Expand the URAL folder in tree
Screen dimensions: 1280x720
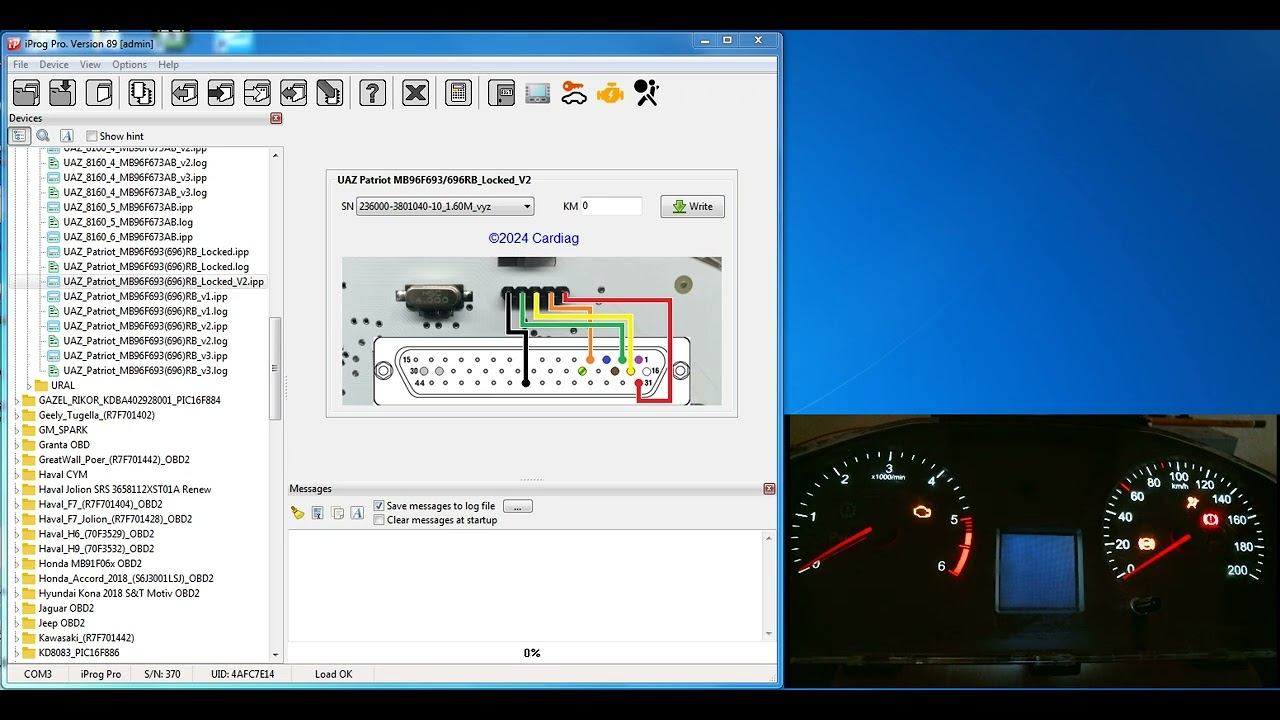29,385
